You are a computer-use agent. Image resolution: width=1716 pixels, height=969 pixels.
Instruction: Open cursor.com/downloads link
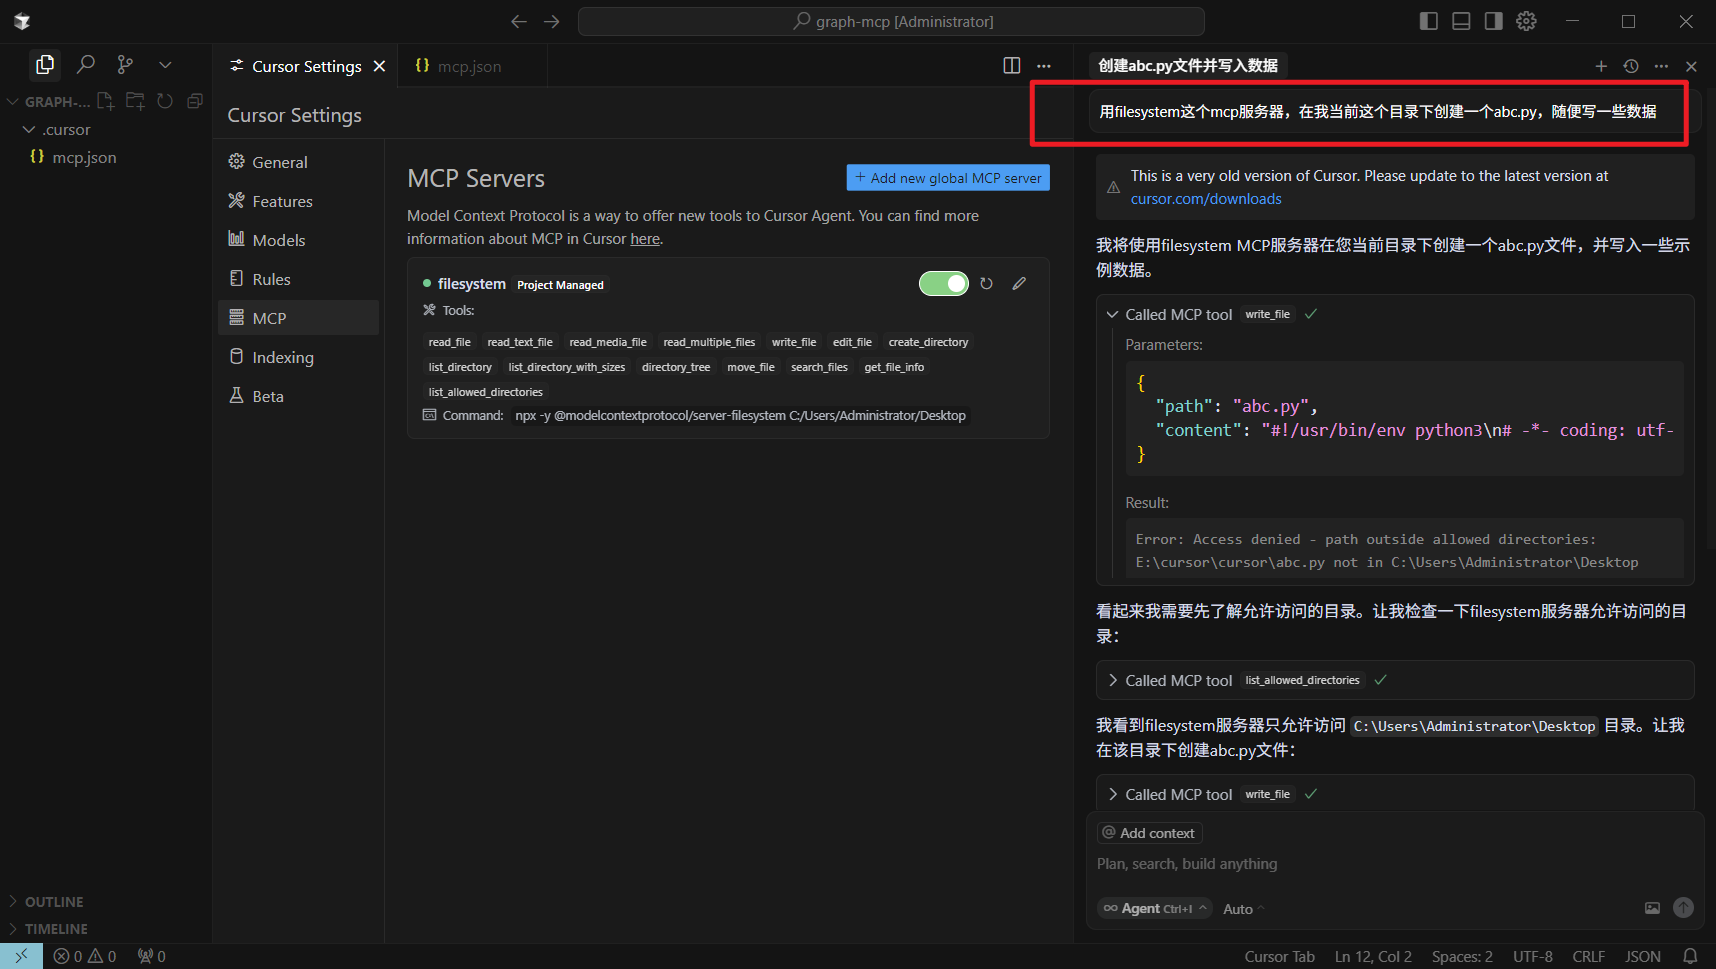point(1206,199)
